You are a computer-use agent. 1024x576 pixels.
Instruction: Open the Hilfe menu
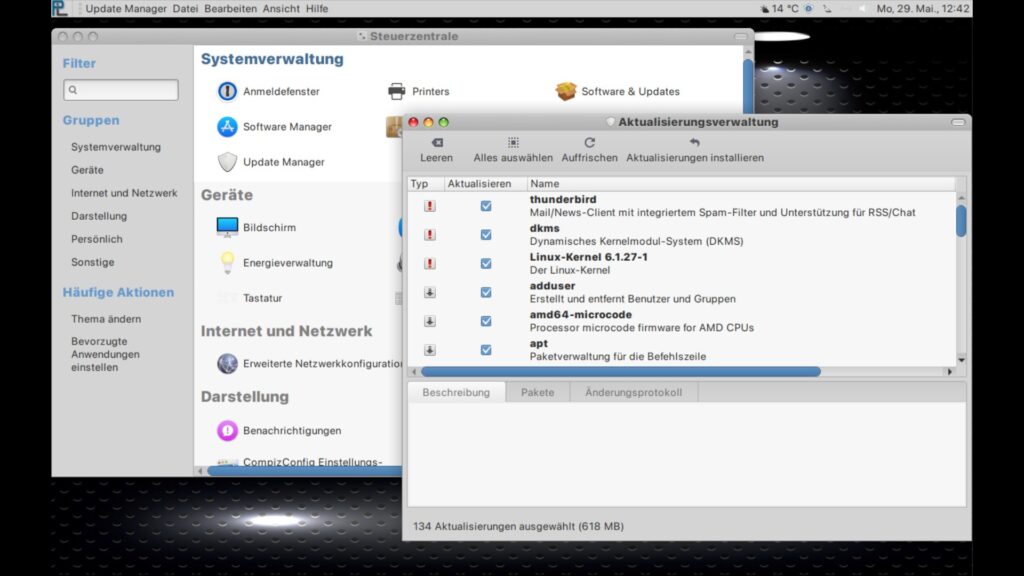317,8
